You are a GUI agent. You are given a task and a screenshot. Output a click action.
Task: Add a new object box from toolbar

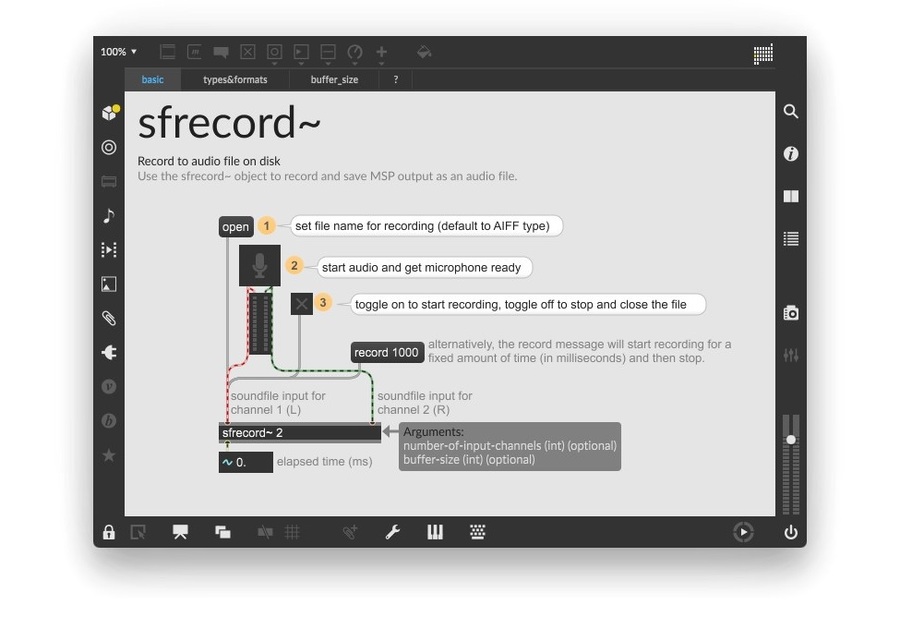(x=168, y=52)
